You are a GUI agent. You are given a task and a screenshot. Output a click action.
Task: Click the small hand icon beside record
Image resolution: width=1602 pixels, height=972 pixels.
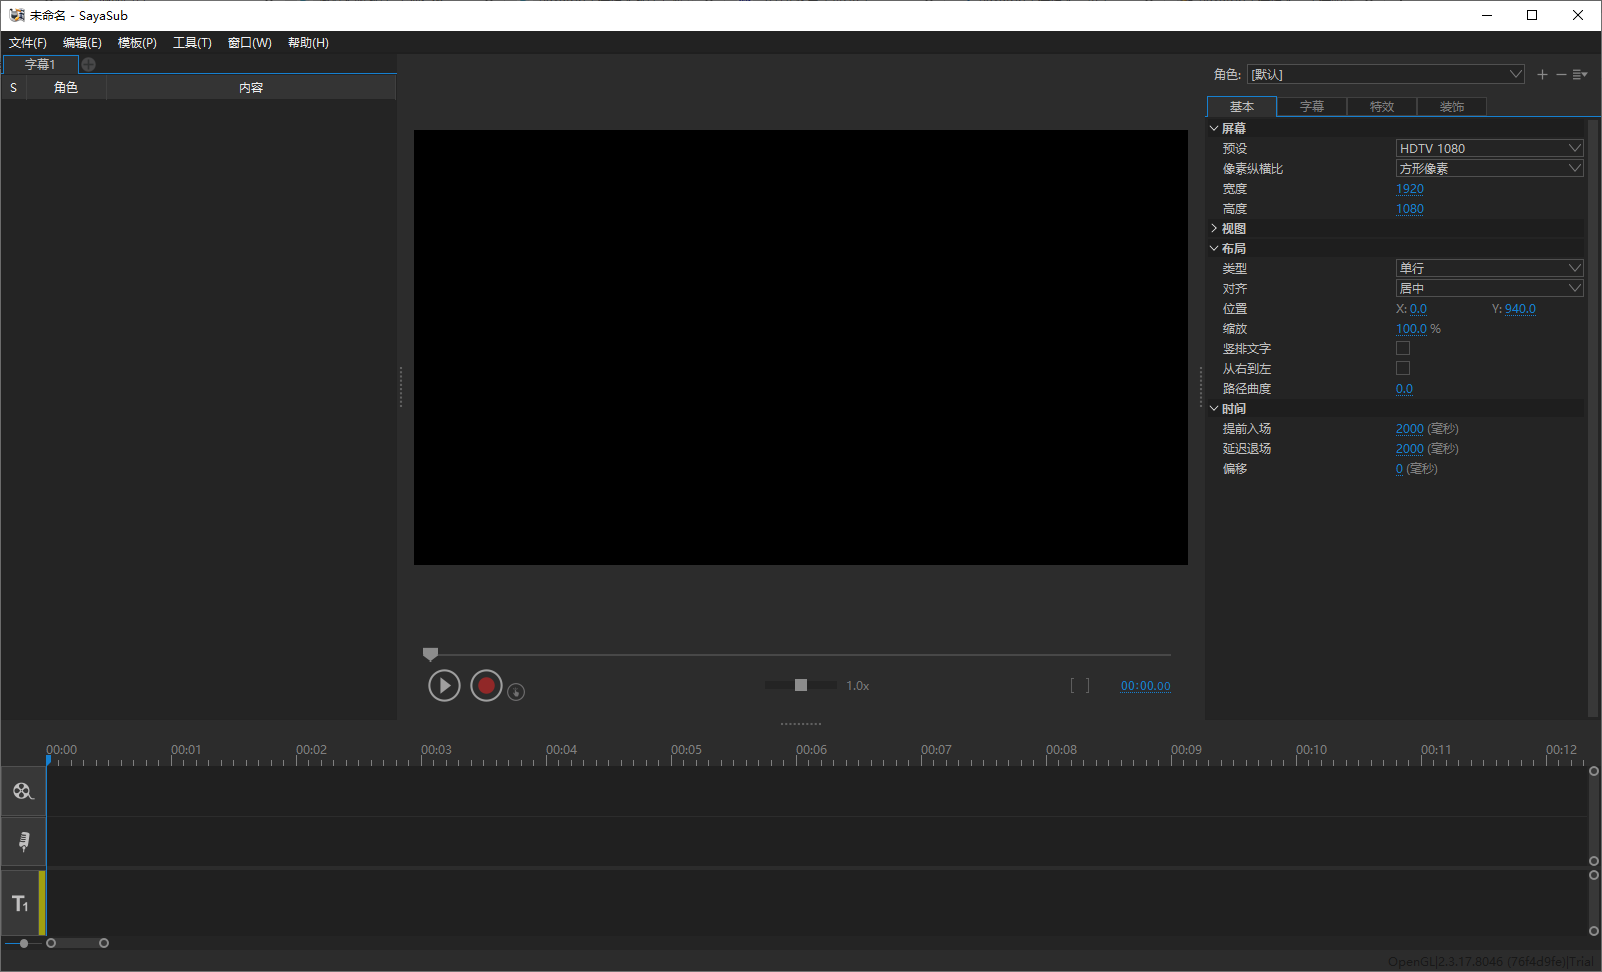click(516, 691)
